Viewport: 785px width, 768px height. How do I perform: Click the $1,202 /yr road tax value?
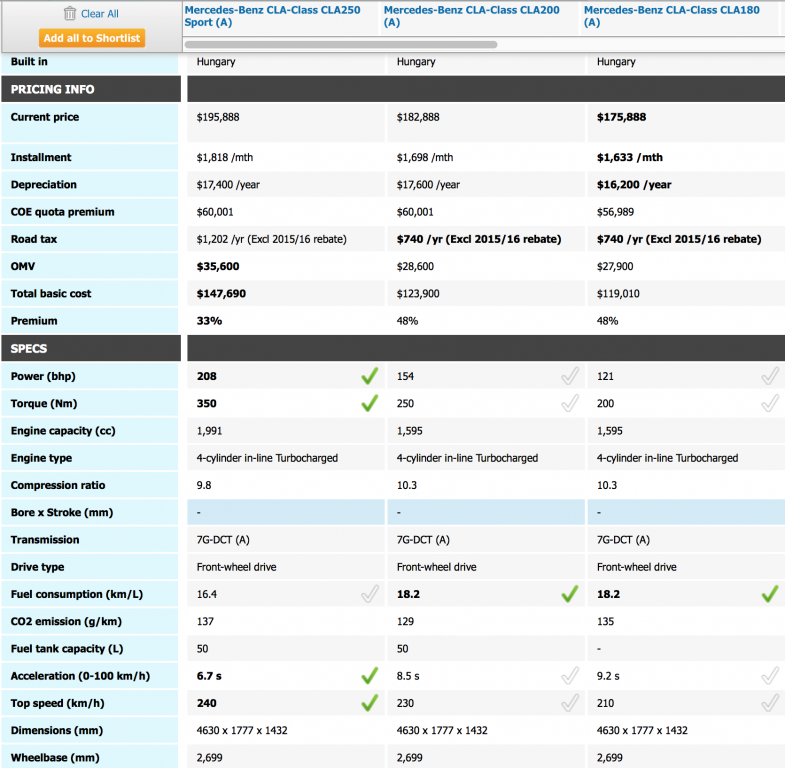271,239
